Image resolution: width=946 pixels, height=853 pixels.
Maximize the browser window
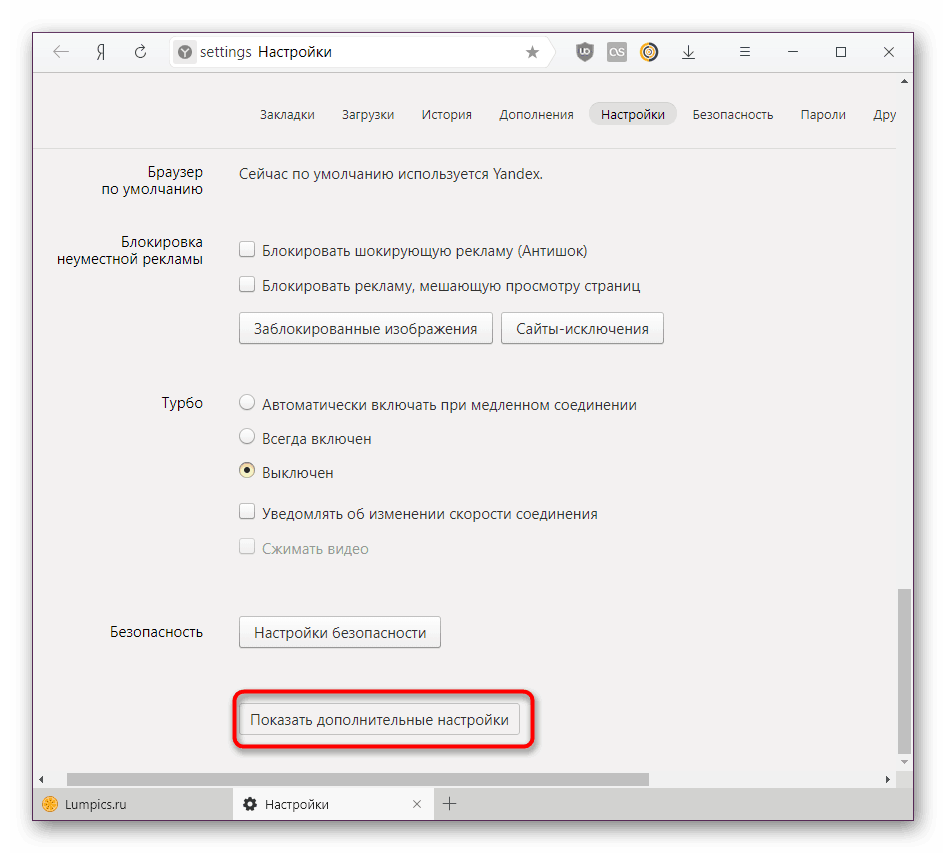(841, 52)
